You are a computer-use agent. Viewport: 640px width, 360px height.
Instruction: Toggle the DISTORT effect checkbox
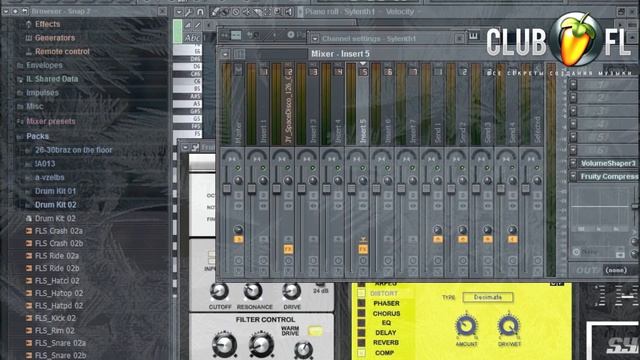(x=361, y=293)
